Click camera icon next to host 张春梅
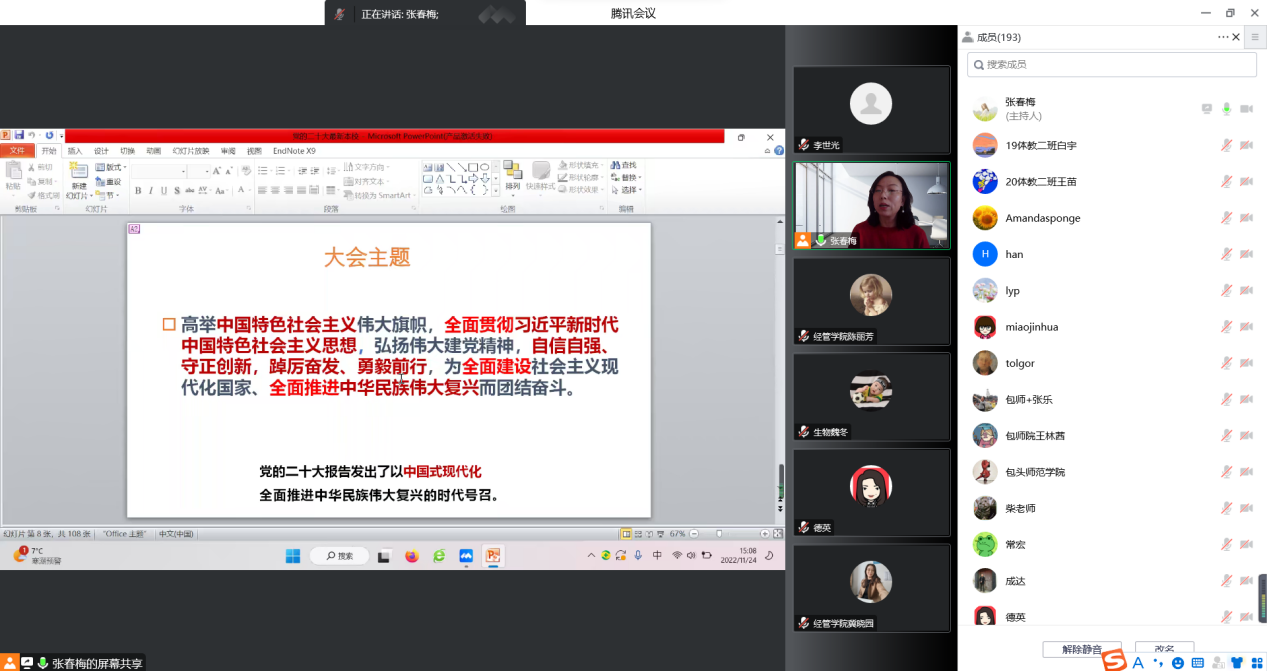This screenshot has width=1267, height=671. [x=1246, y=109]
